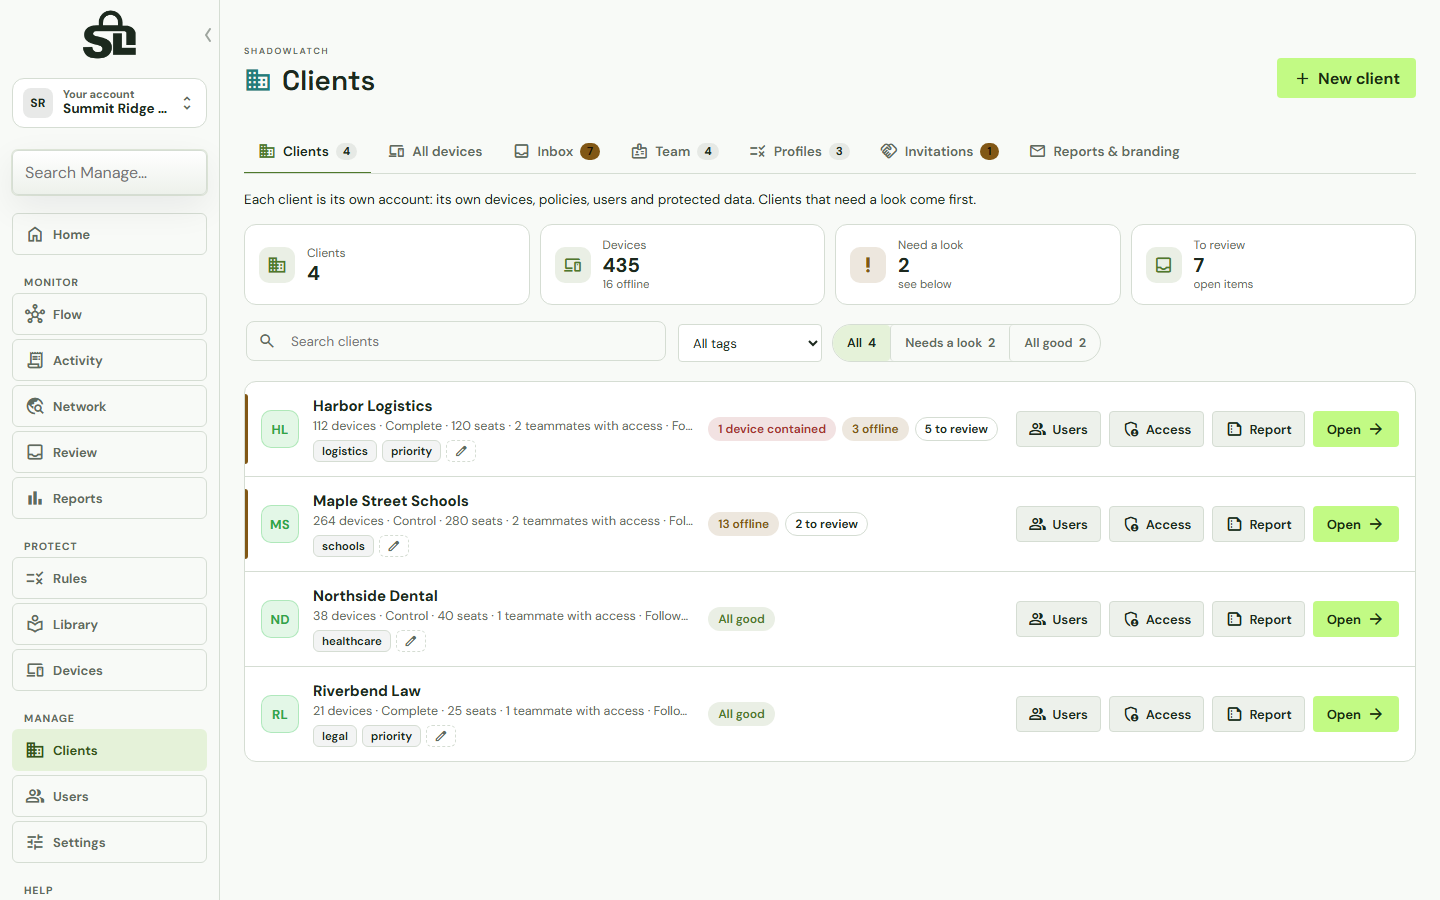View Users for Maple Street Schools
The image size is (1440, 900).
pyautogui.click(x=1058, y=524)
